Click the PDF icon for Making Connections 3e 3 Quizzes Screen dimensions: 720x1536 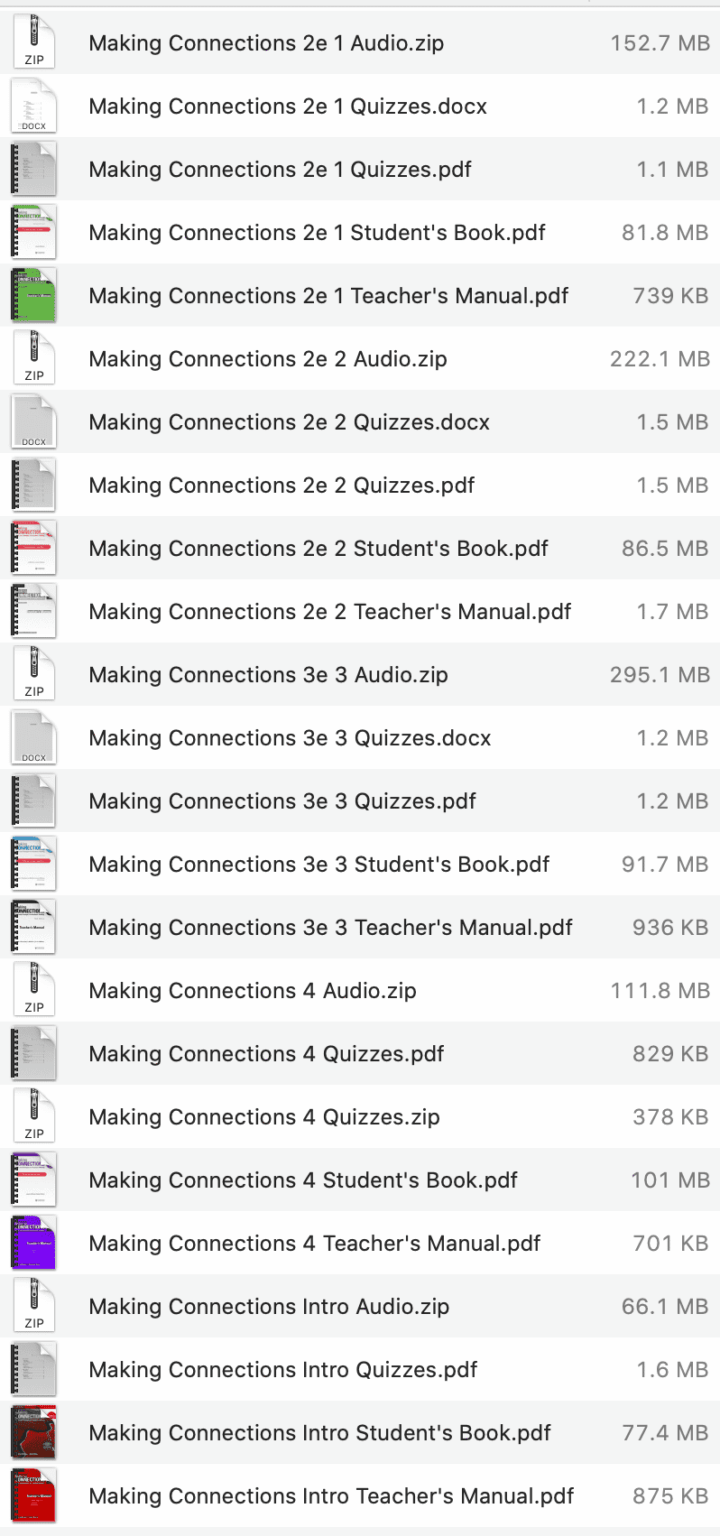tap(33, 800)
